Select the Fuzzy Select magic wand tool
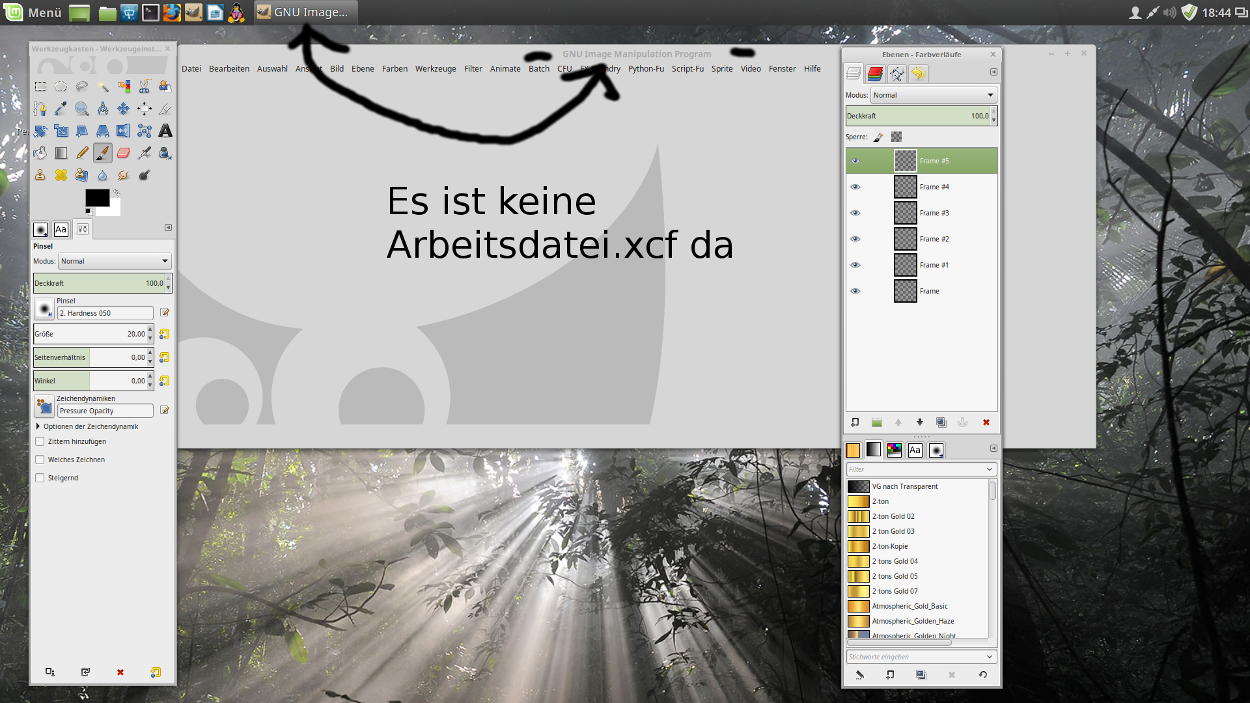Viewport: 1250px width, 703px height. click(x=103, y=87)
